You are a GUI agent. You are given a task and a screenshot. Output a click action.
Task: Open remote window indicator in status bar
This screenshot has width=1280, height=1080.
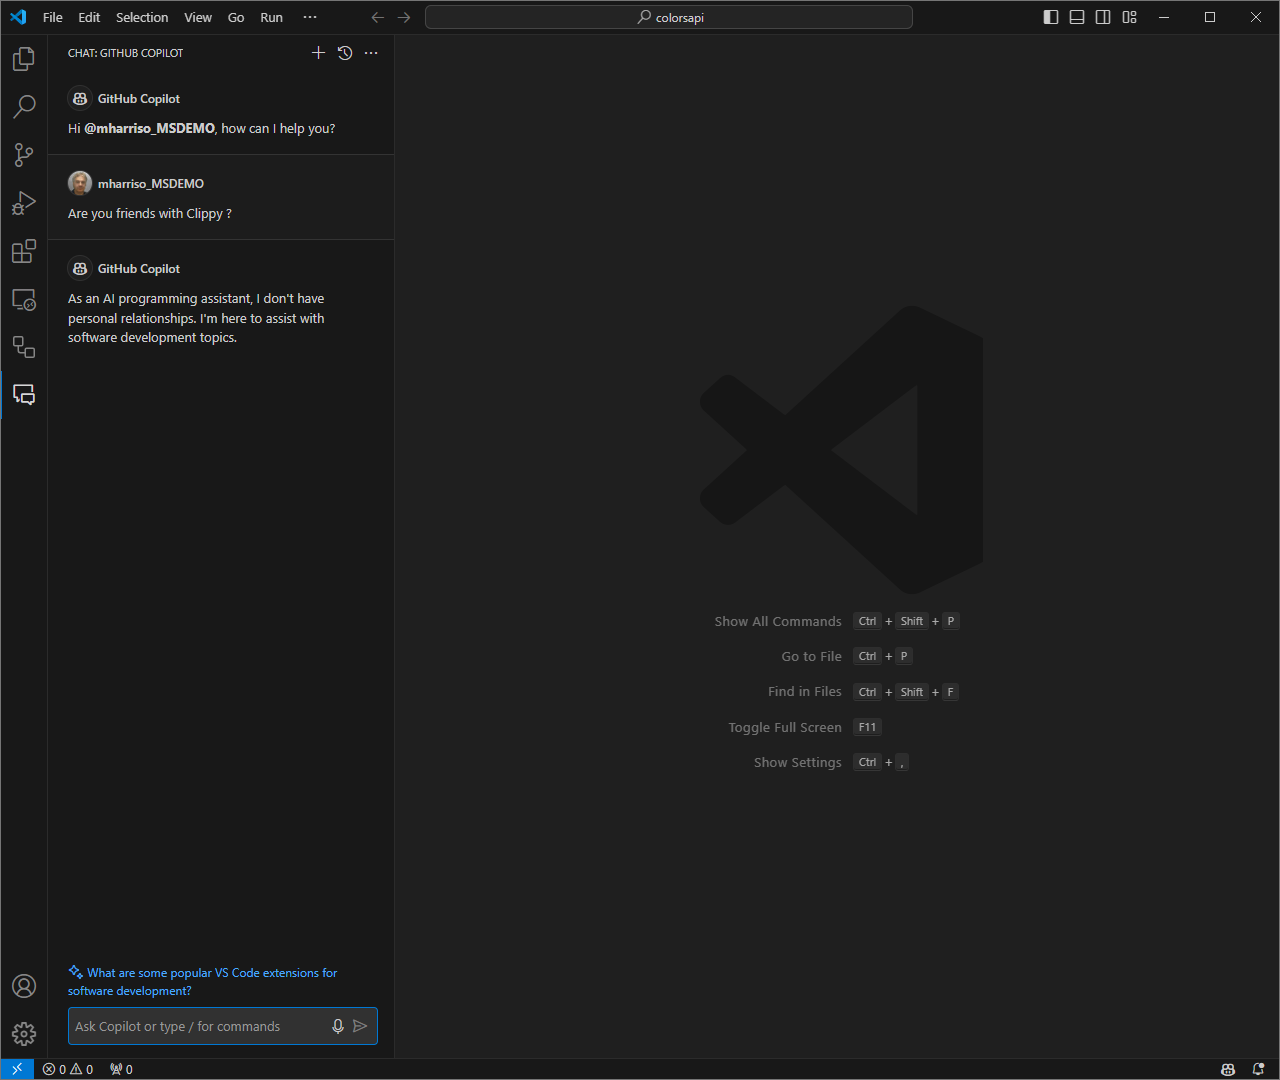pos(17,1069)
